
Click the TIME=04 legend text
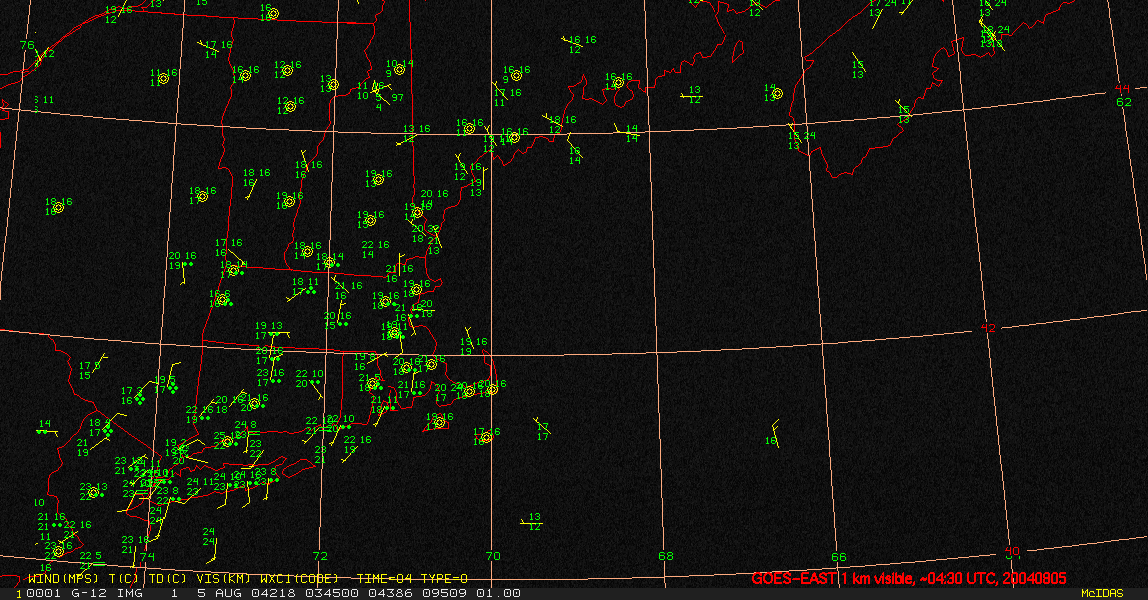pos(385,579)
